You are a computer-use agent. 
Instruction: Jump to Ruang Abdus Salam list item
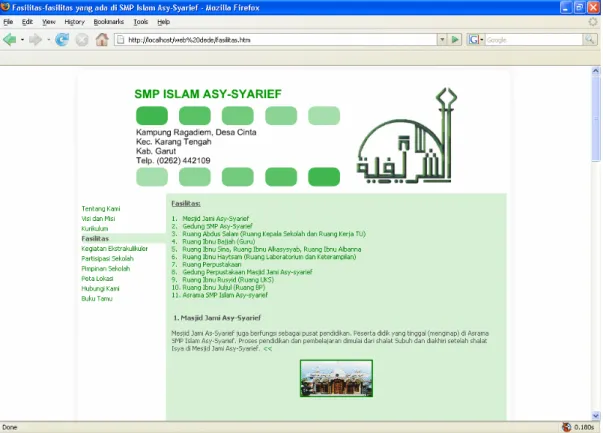[x=274, y=234]
